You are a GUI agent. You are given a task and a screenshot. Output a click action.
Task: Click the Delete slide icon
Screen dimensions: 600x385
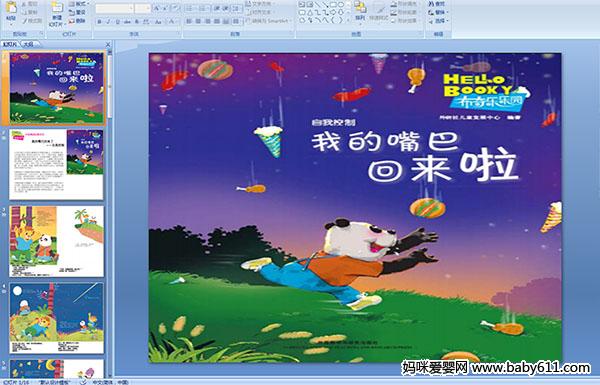(x=77, y=21)
